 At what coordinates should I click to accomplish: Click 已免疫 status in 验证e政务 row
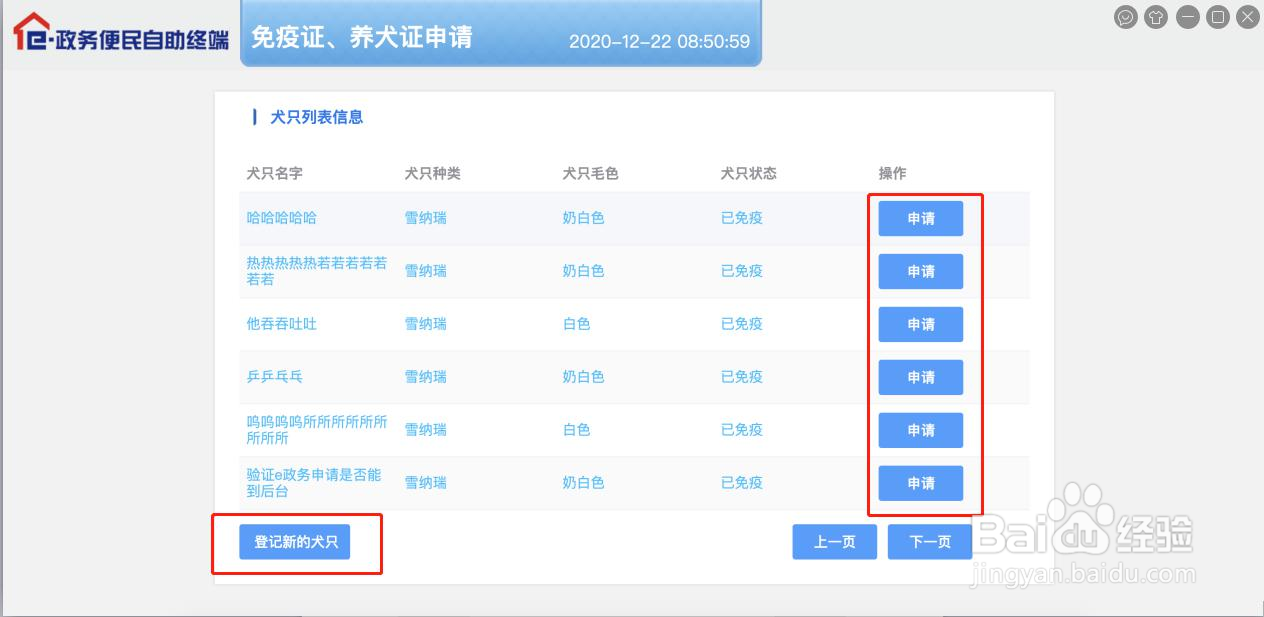click(742, 483)
